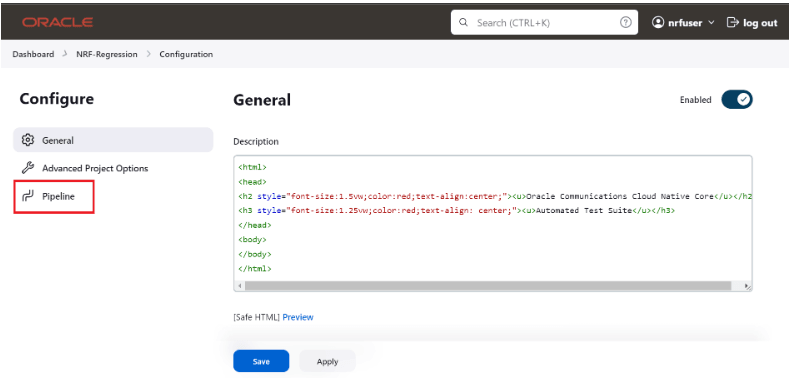Go to NRF-Regression breadcrumb link
The image size is (792, 380).
click(107, 54)
